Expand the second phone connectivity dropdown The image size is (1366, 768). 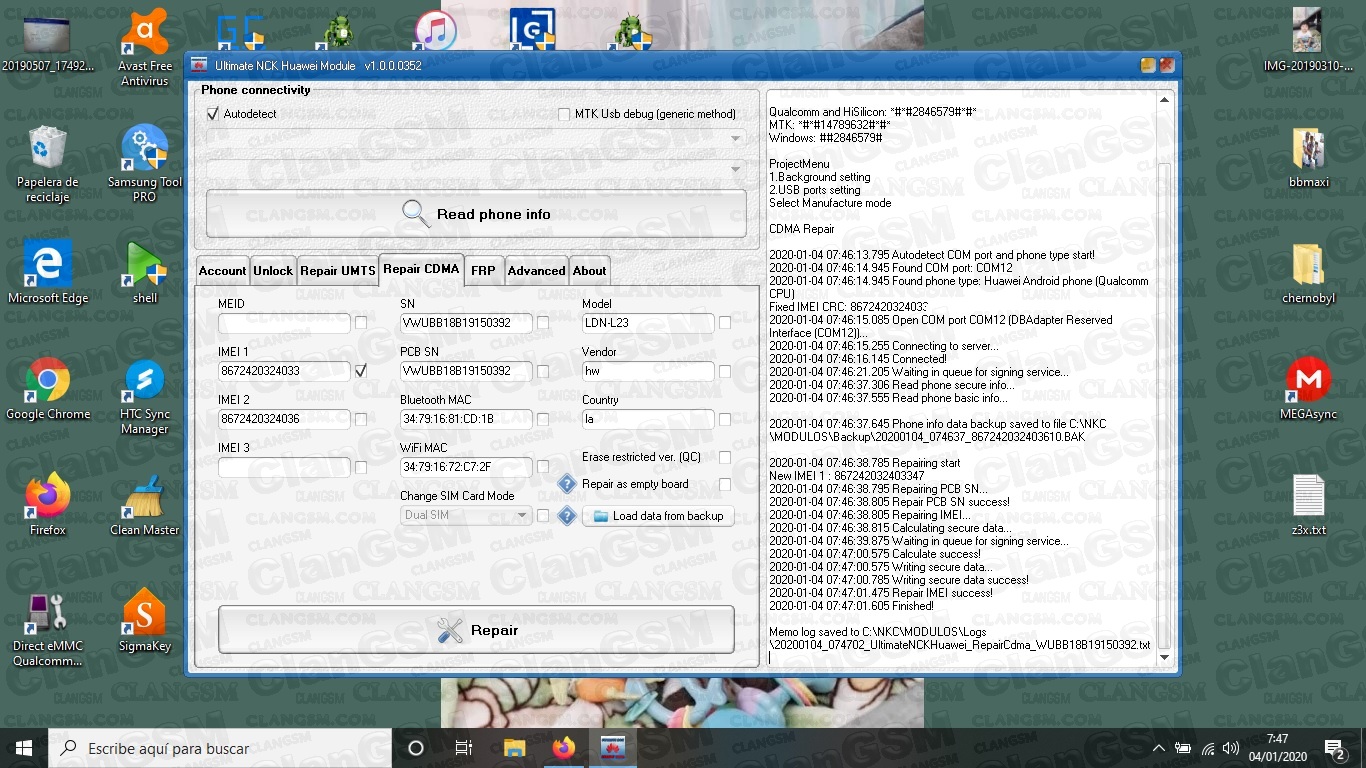tap(736, 170)
